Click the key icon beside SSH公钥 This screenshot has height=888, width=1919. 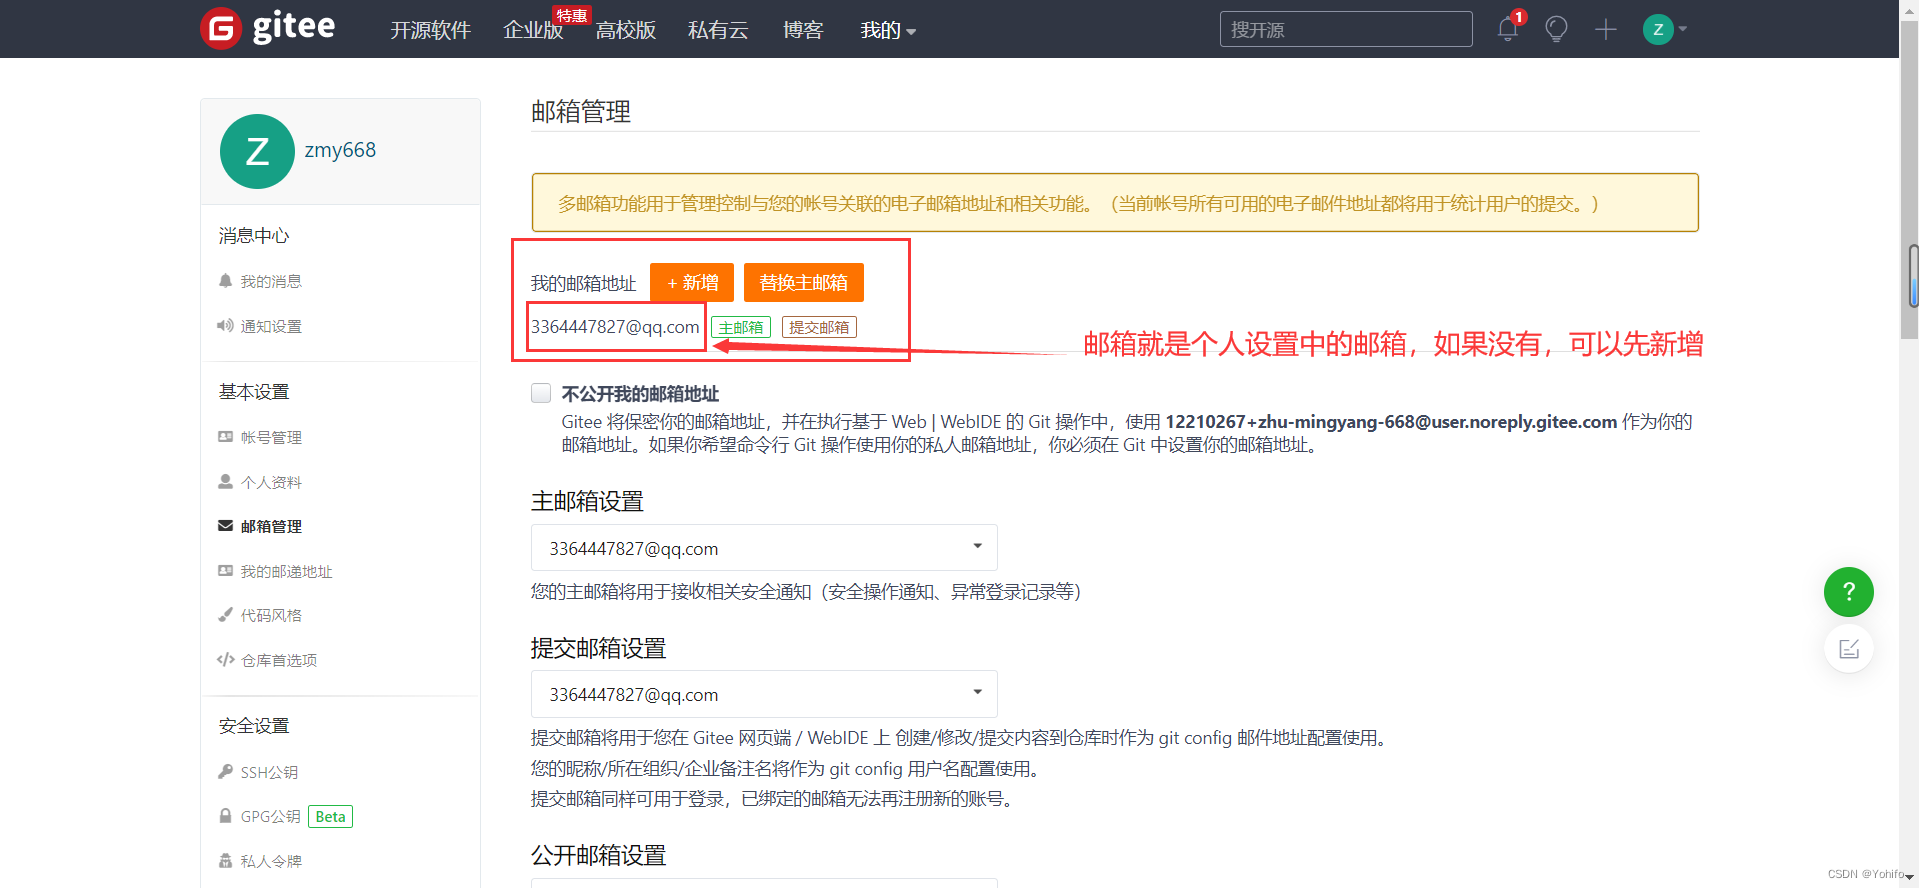click(x=226, y=772)
